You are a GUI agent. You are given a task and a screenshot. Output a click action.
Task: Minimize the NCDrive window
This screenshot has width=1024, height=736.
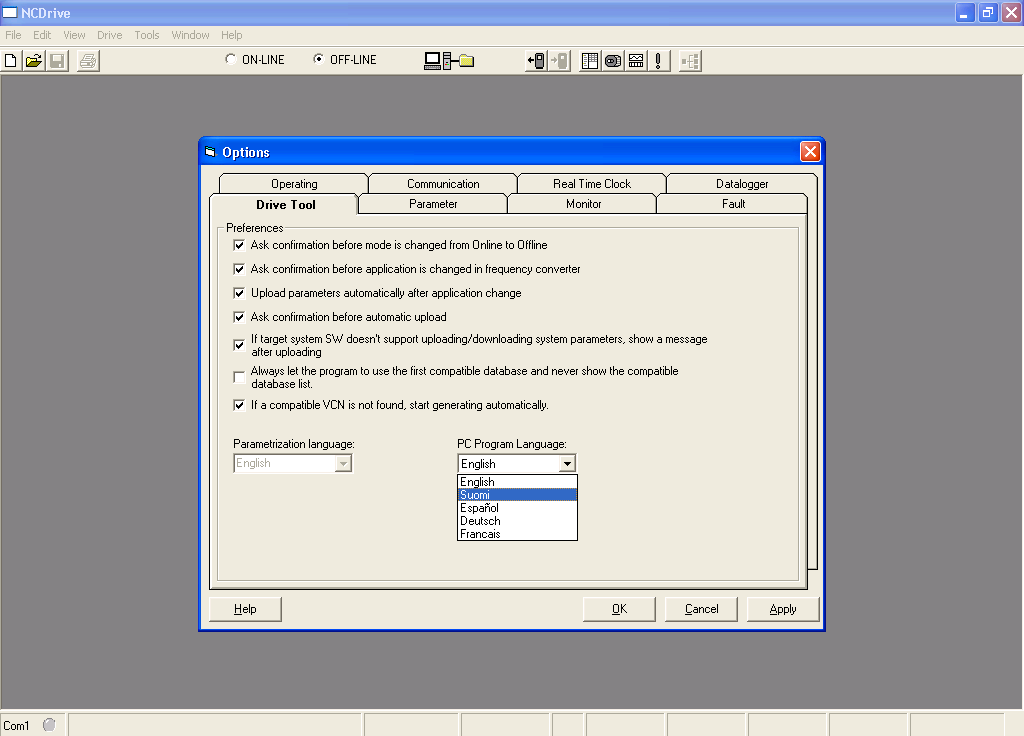pos(965,12)
